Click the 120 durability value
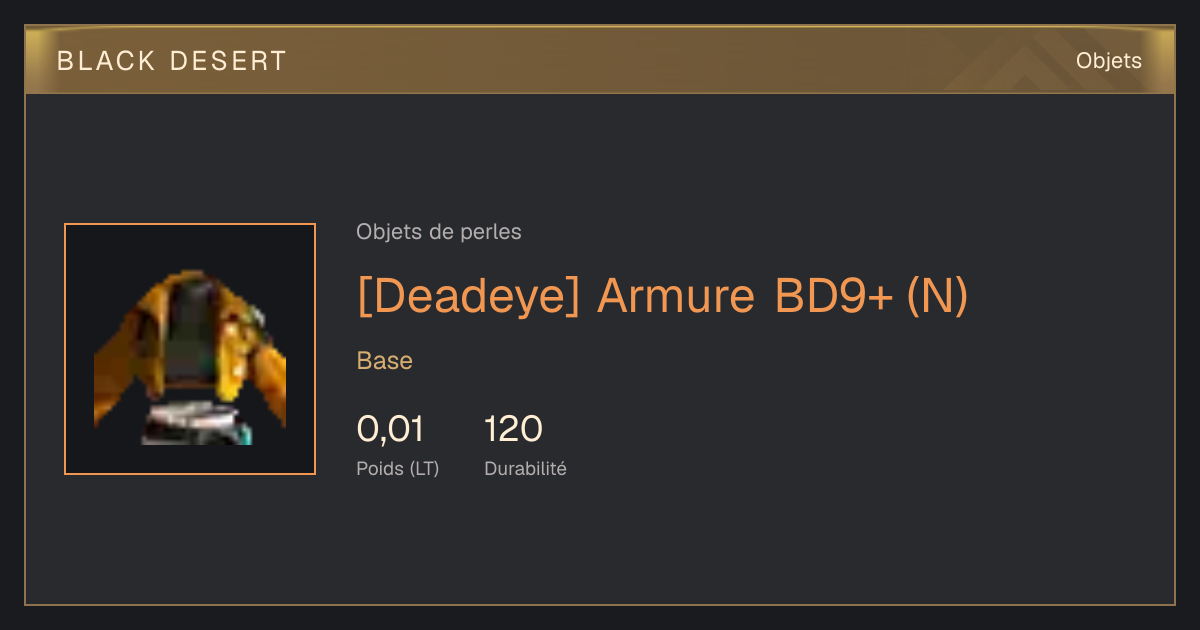 click(513, 429)
